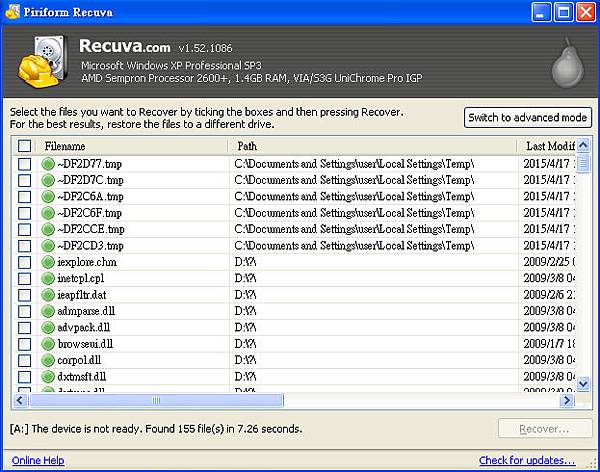Click the disabled Recover... button
Viewport: 600px width, 472px height.
pos(545,429)
